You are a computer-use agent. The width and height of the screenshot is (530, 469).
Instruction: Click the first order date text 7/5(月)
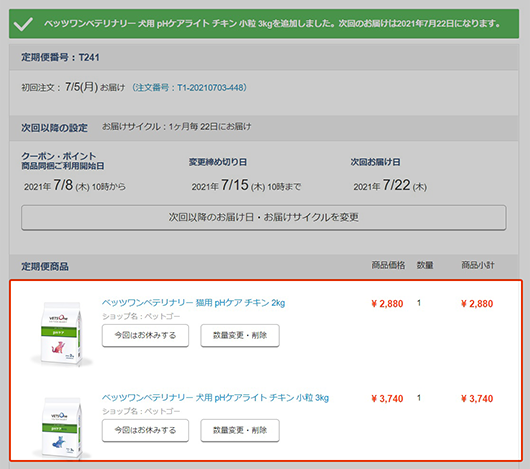click(81, 87)
